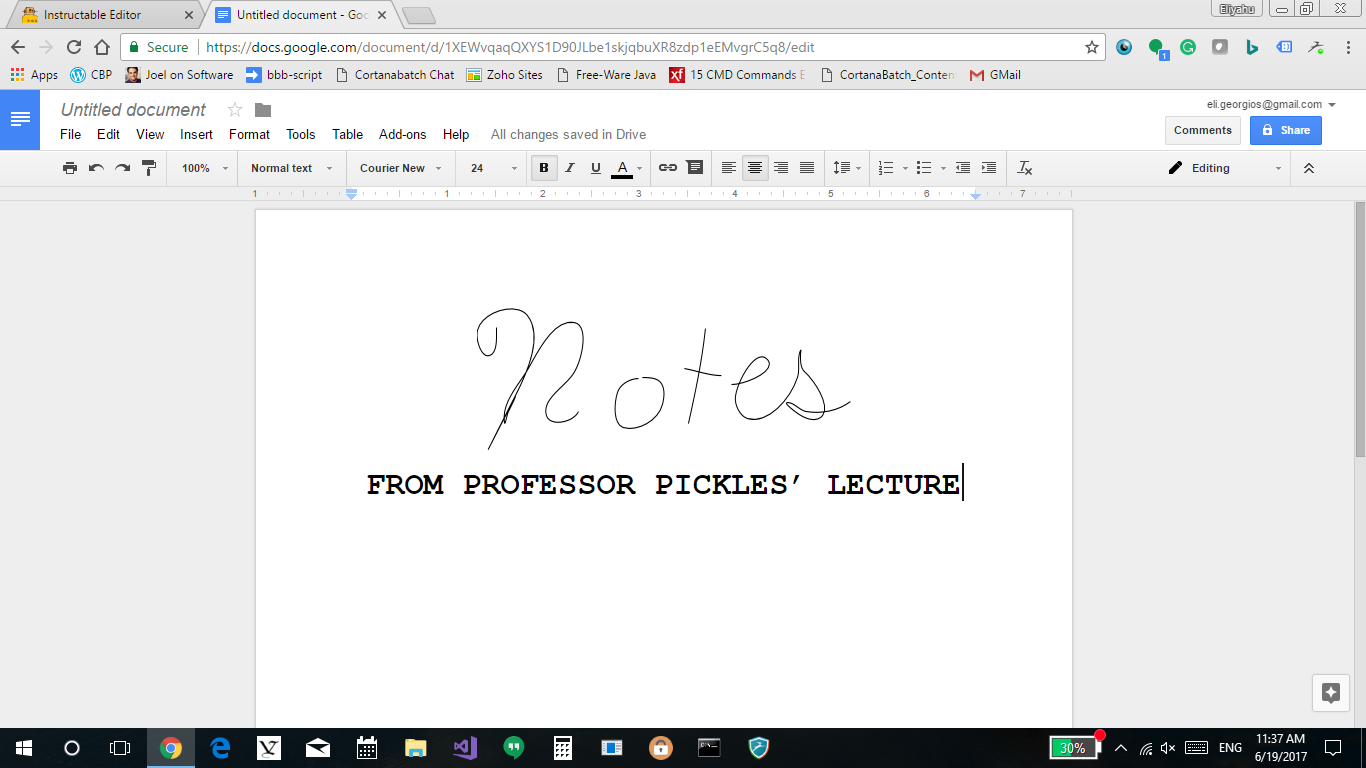Click the handwritten Notes drawing
The width and height of the screenshot is (1366, 768).
pos(662,378)
